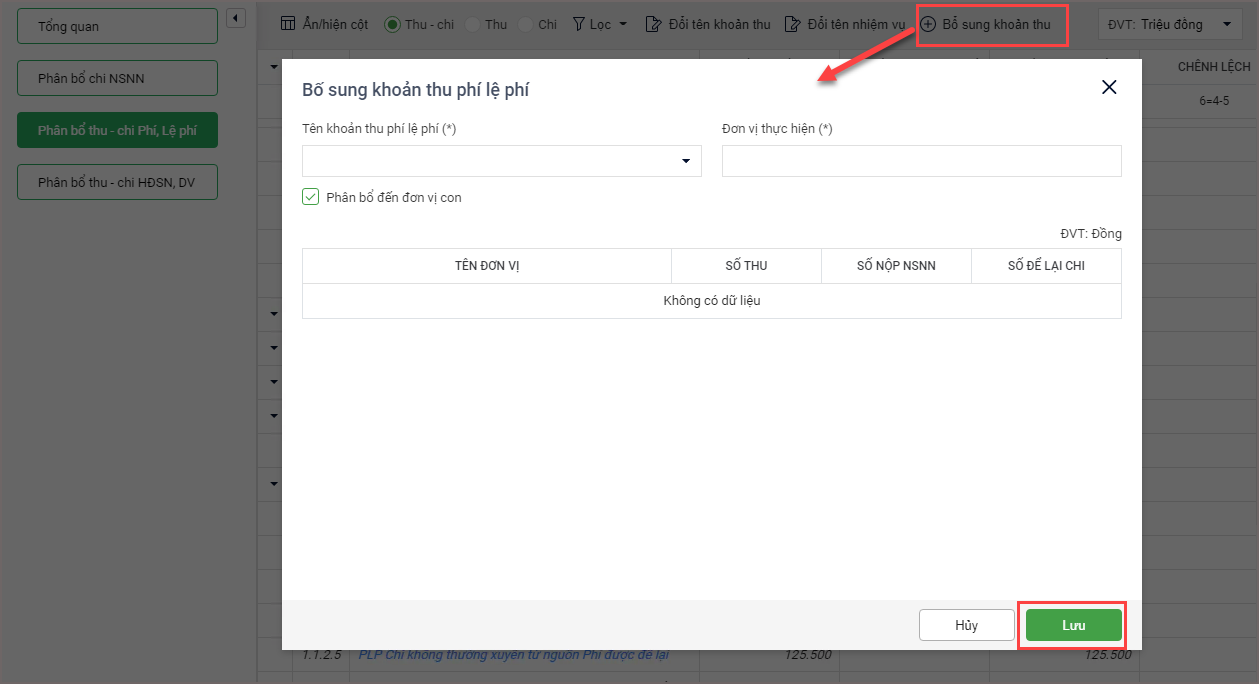Click the Lọc filter funnel icon
This screenshot has width=1259, height=684.
point(579,24)
